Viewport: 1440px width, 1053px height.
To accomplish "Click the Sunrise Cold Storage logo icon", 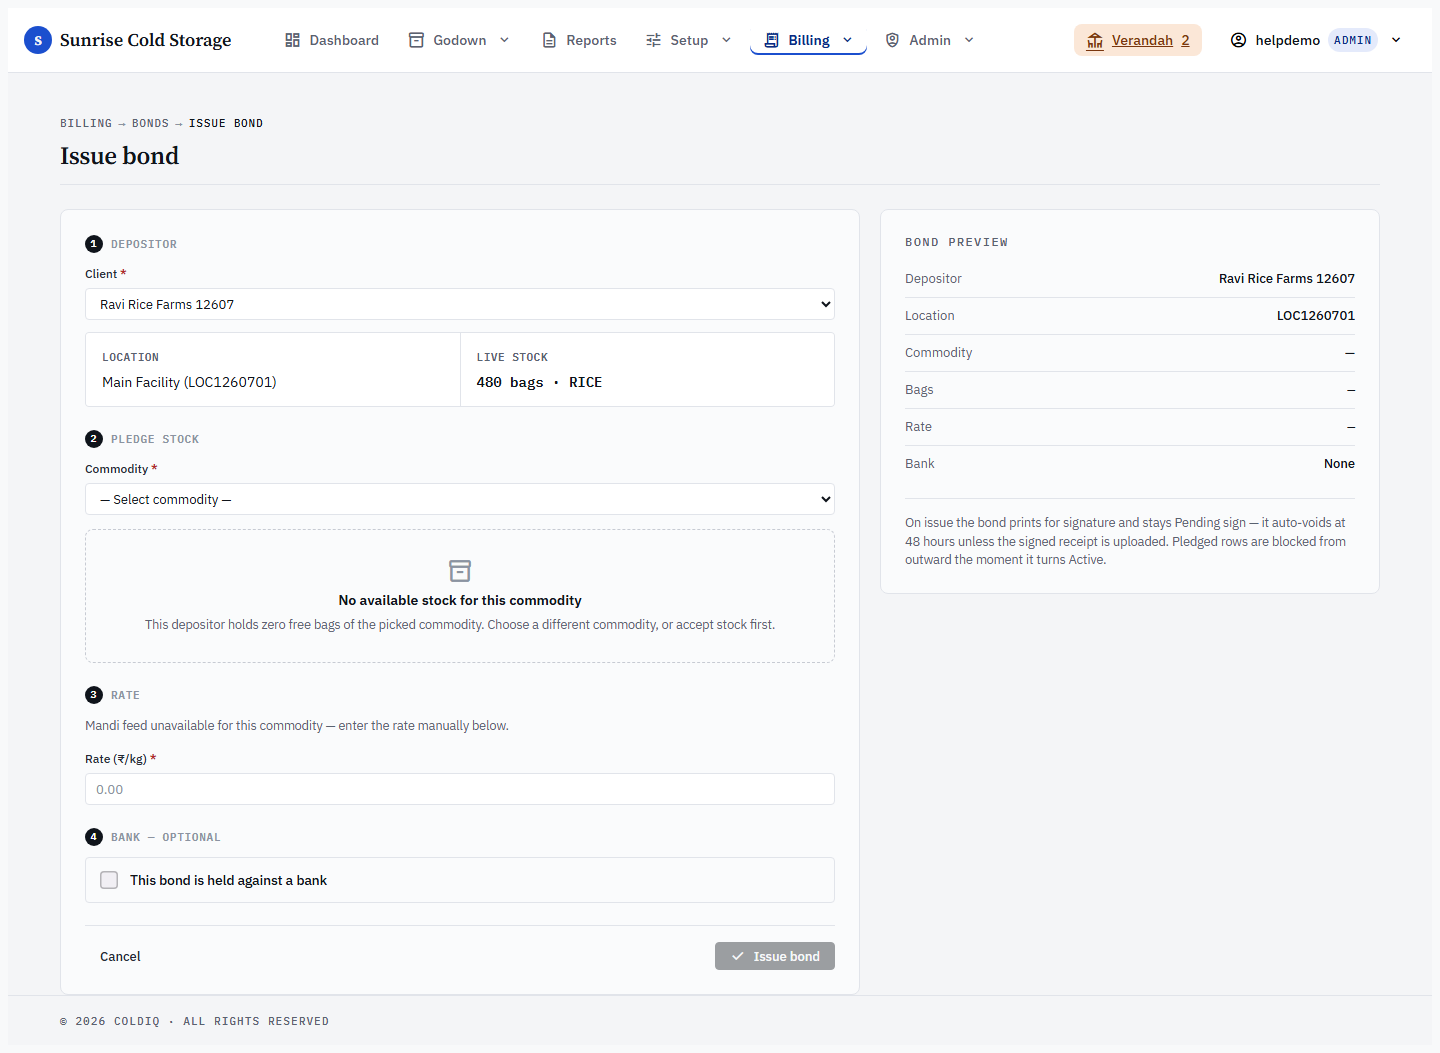I will pos(38,40).
